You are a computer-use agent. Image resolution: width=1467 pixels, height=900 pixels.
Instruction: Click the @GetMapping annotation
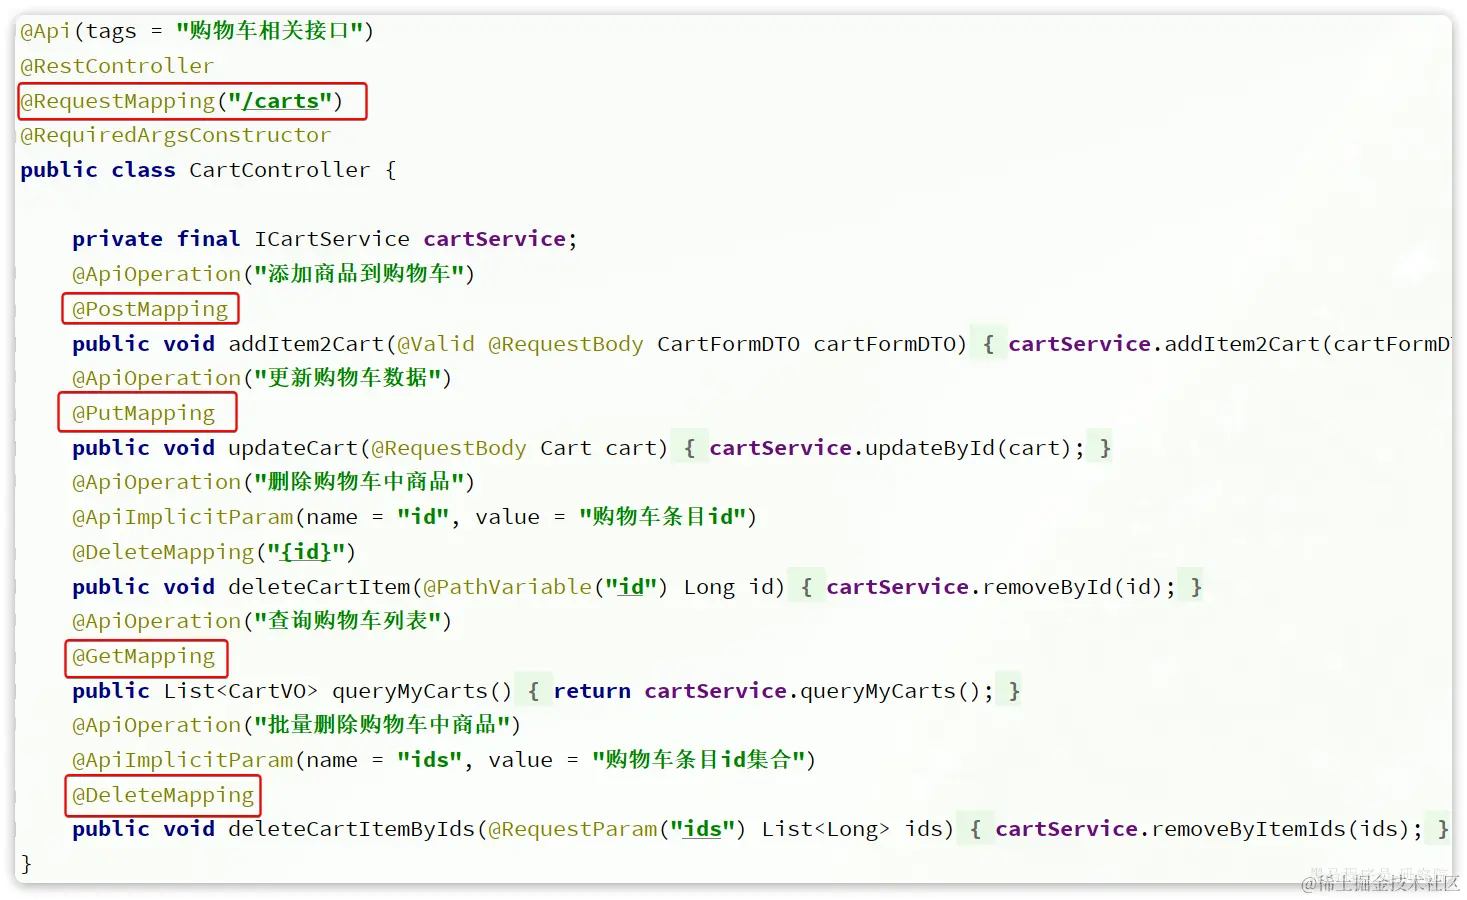coord(143,656)
